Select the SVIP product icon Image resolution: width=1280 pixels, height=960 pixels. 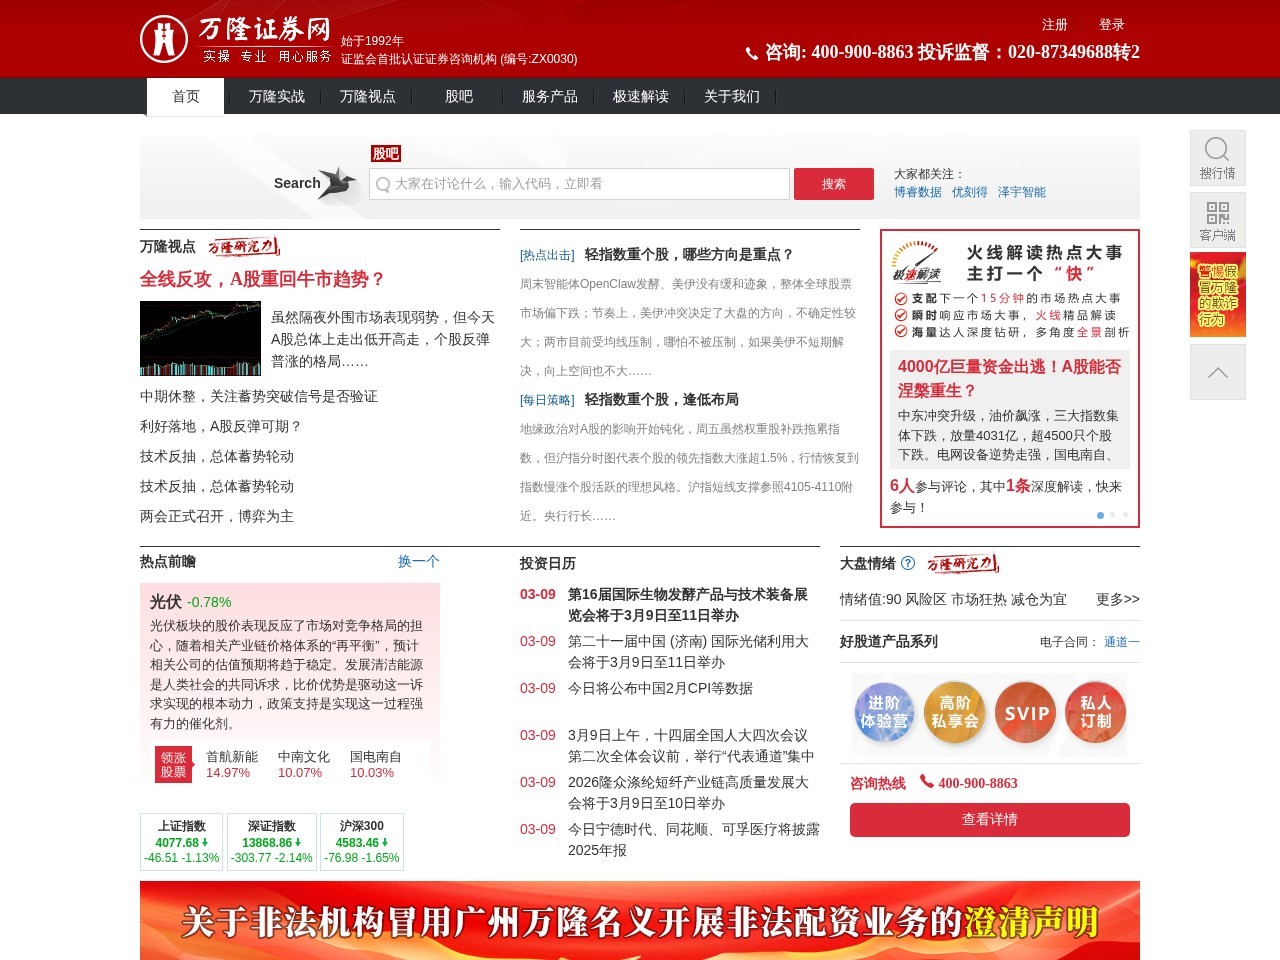(x=1025, y=713)
